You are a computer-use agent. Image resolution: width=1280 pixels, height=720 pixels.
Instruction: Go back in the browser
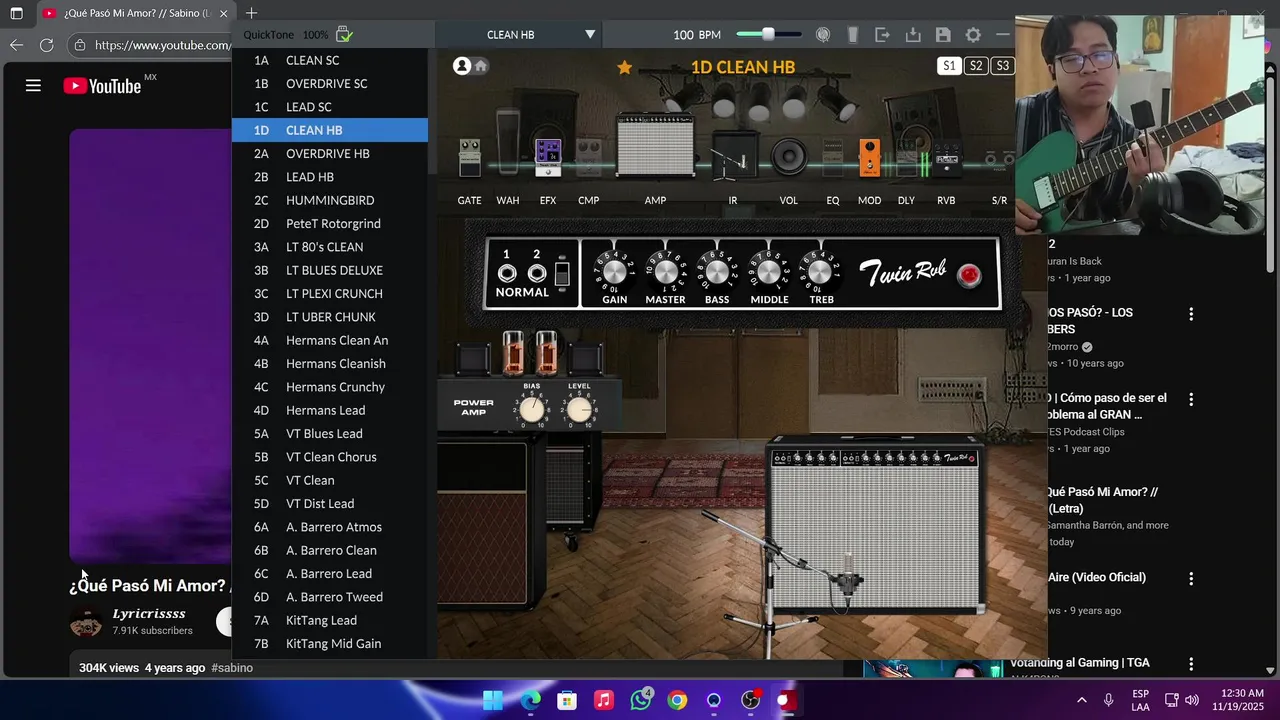click(x=16, y=45)
